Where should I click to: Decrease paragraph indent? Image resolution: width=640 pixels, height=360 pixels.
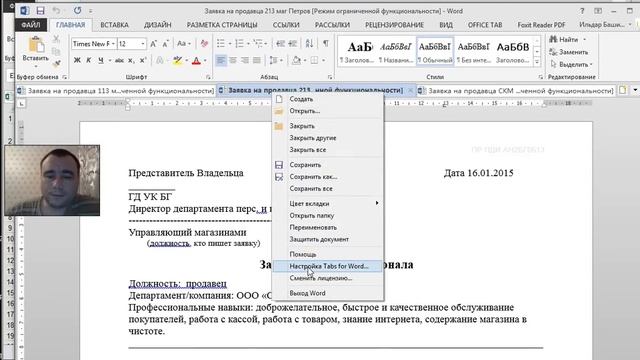click(280, 43)
